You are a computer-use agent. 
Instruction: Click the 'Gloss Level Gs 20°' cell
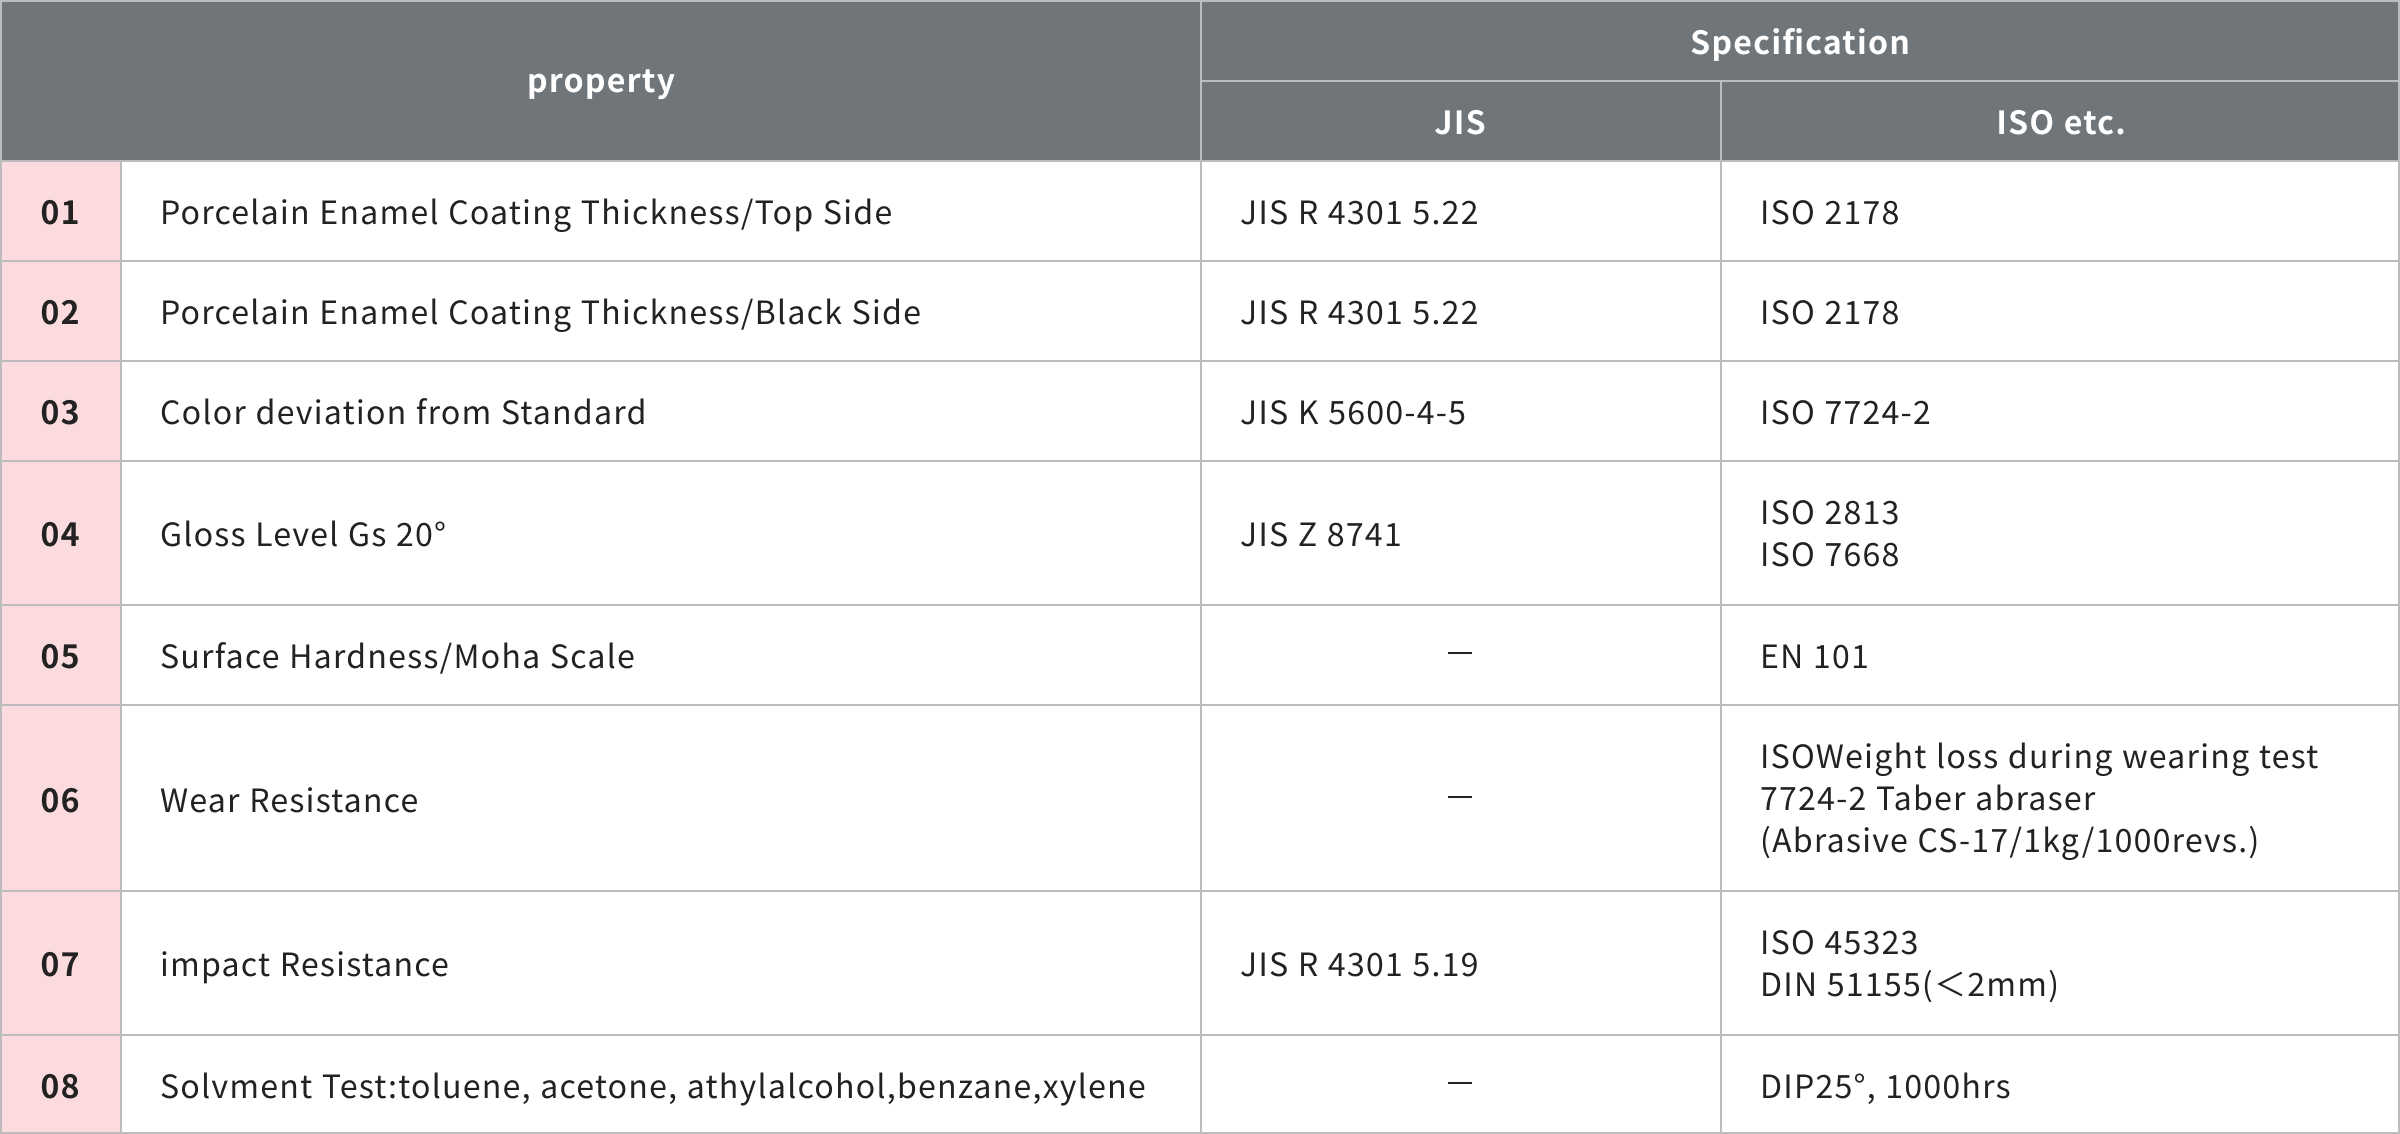[303, 534]
